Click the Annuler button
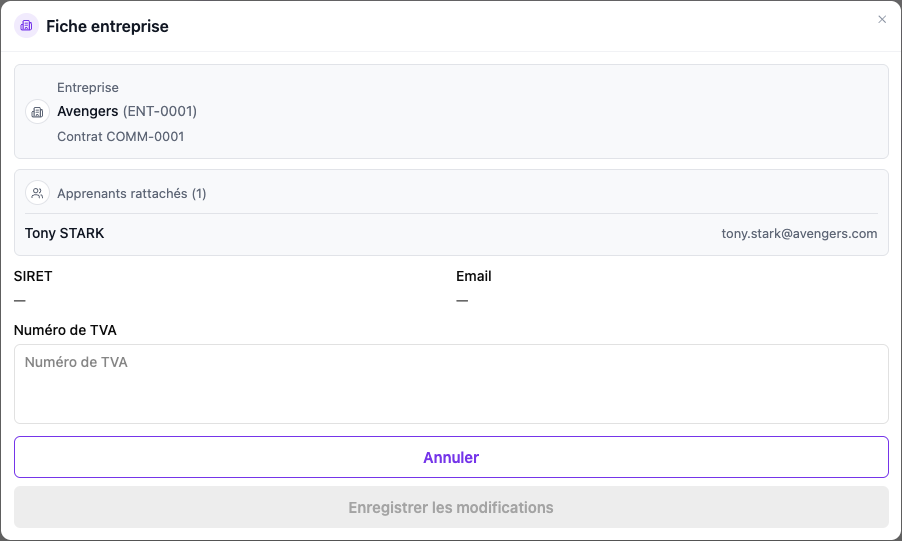The width and height of the screenshot is (902, 541). (x=451, y=457)
